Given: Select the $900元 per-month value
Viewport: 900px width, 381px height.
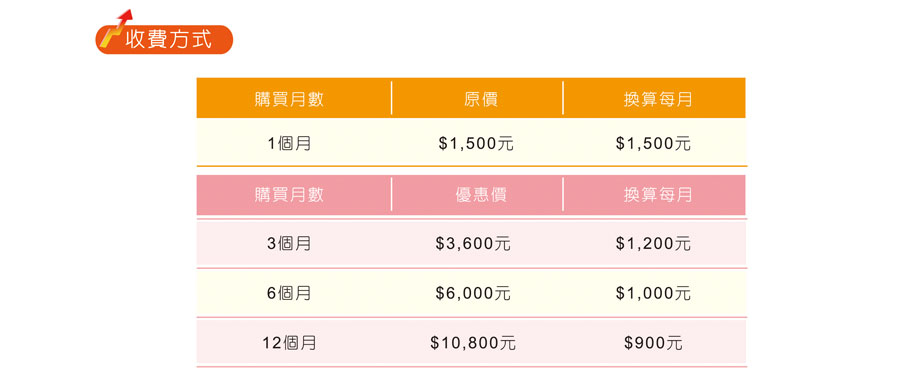Looking at the screenshot, I should click(x=653, y=343).
